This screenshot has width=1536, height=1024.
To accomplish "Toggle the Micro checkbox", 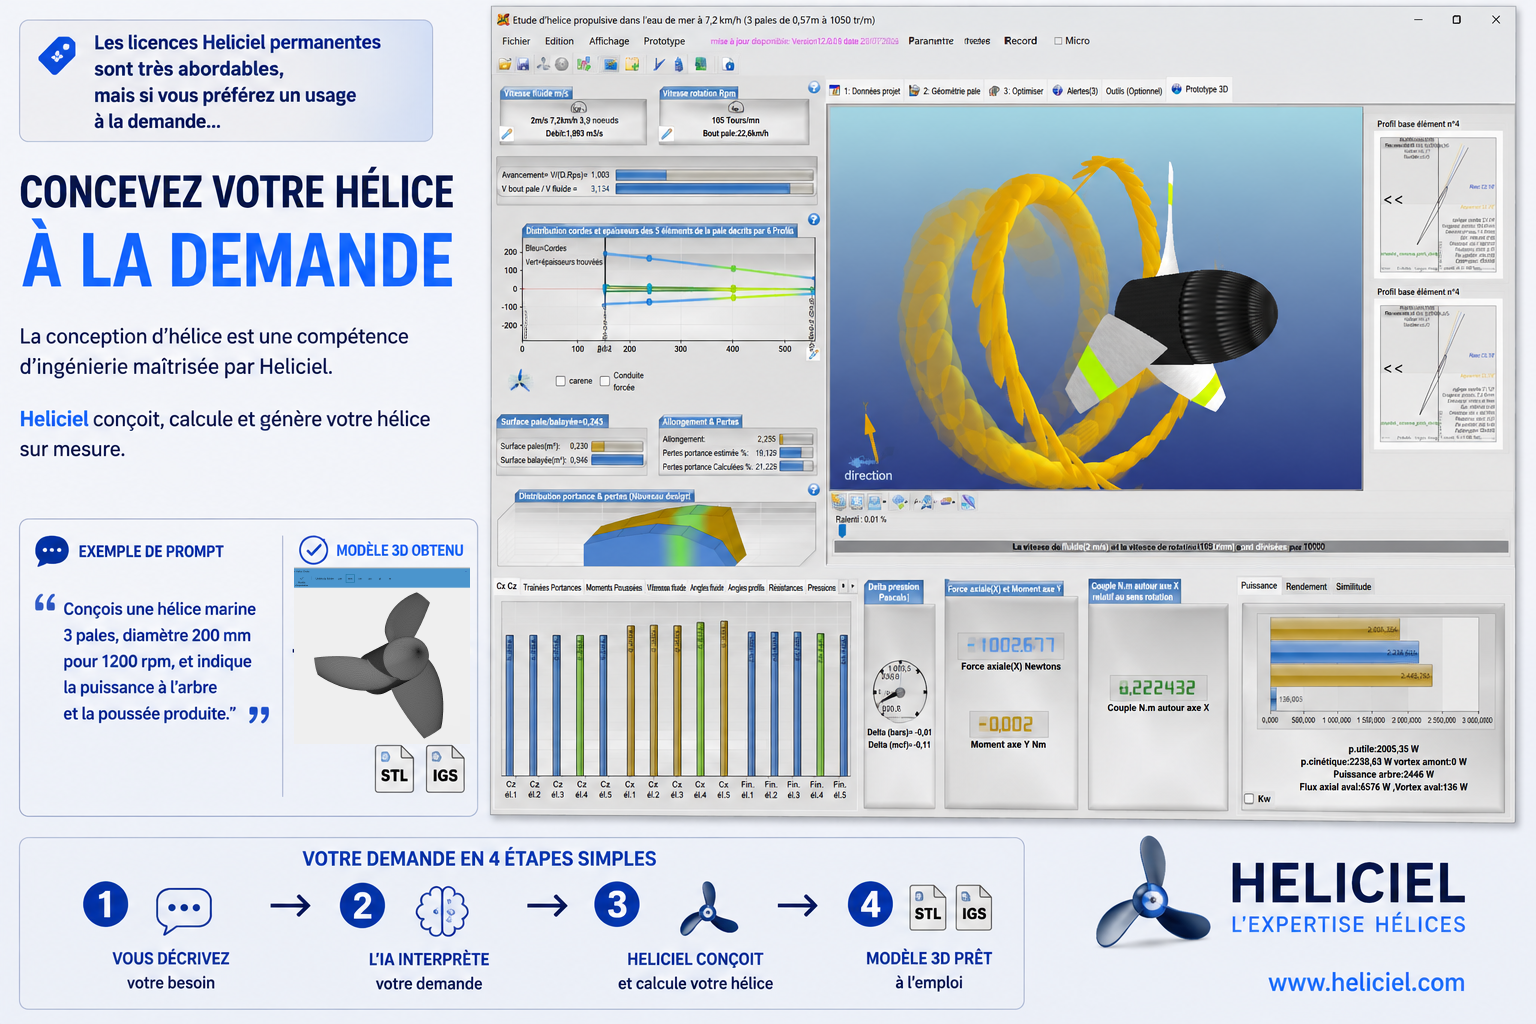I will click(x=1058, y=41).
